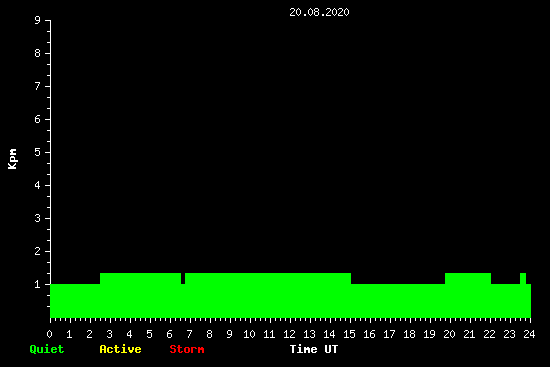Click the 5 tick on Kpm axis
This screenshot has height=367, width=550.
point(38,152)
